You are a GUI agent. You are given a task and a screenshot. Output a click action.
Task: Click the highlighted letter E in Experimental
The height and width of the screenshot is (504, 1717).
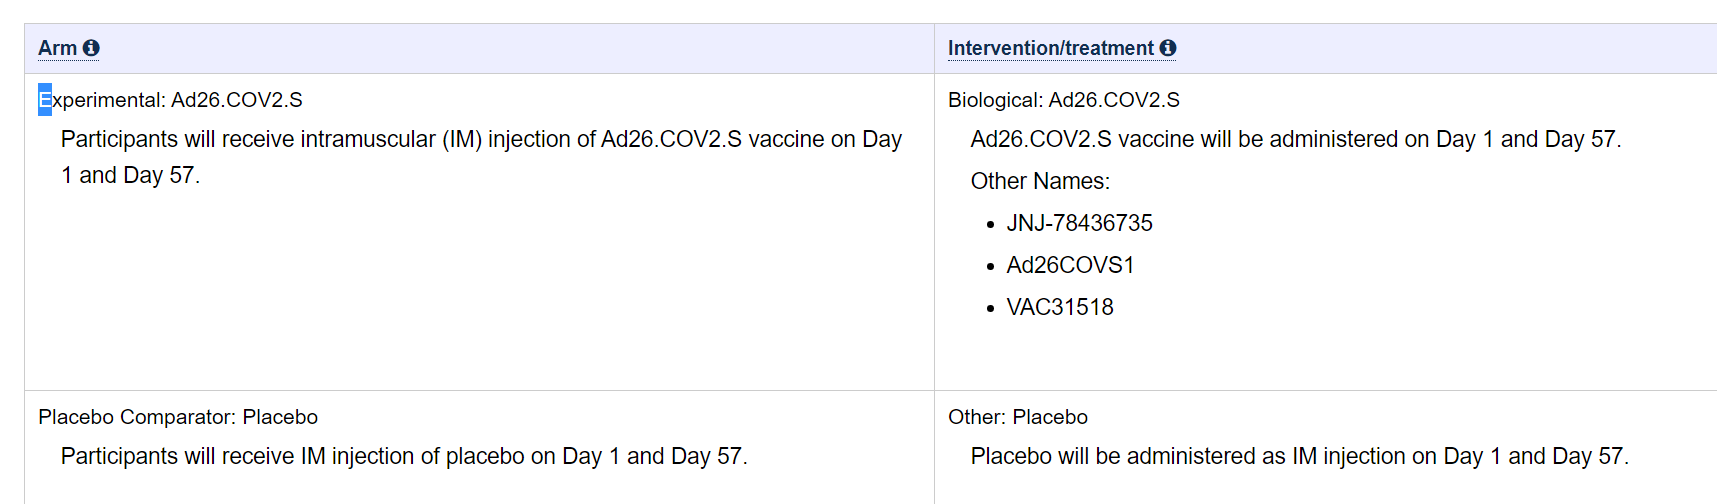click(45, 100)
